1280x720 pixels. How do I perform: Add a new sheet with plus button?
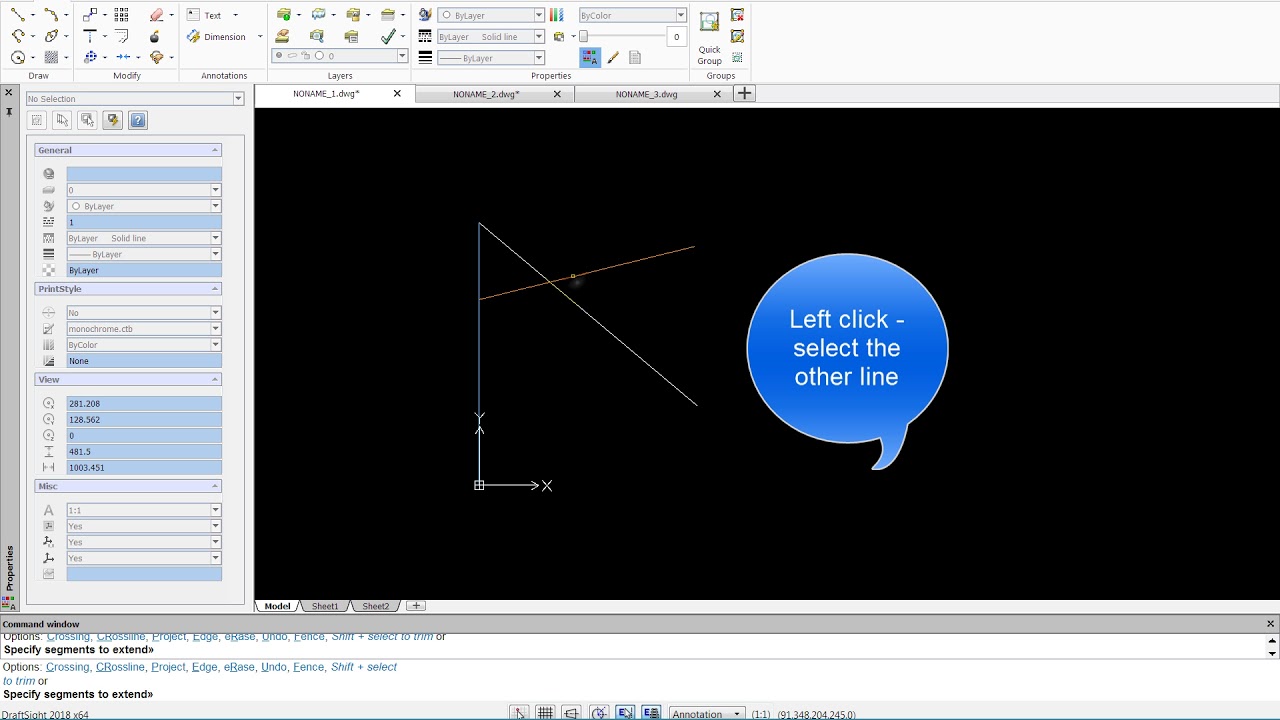[416, 606]
